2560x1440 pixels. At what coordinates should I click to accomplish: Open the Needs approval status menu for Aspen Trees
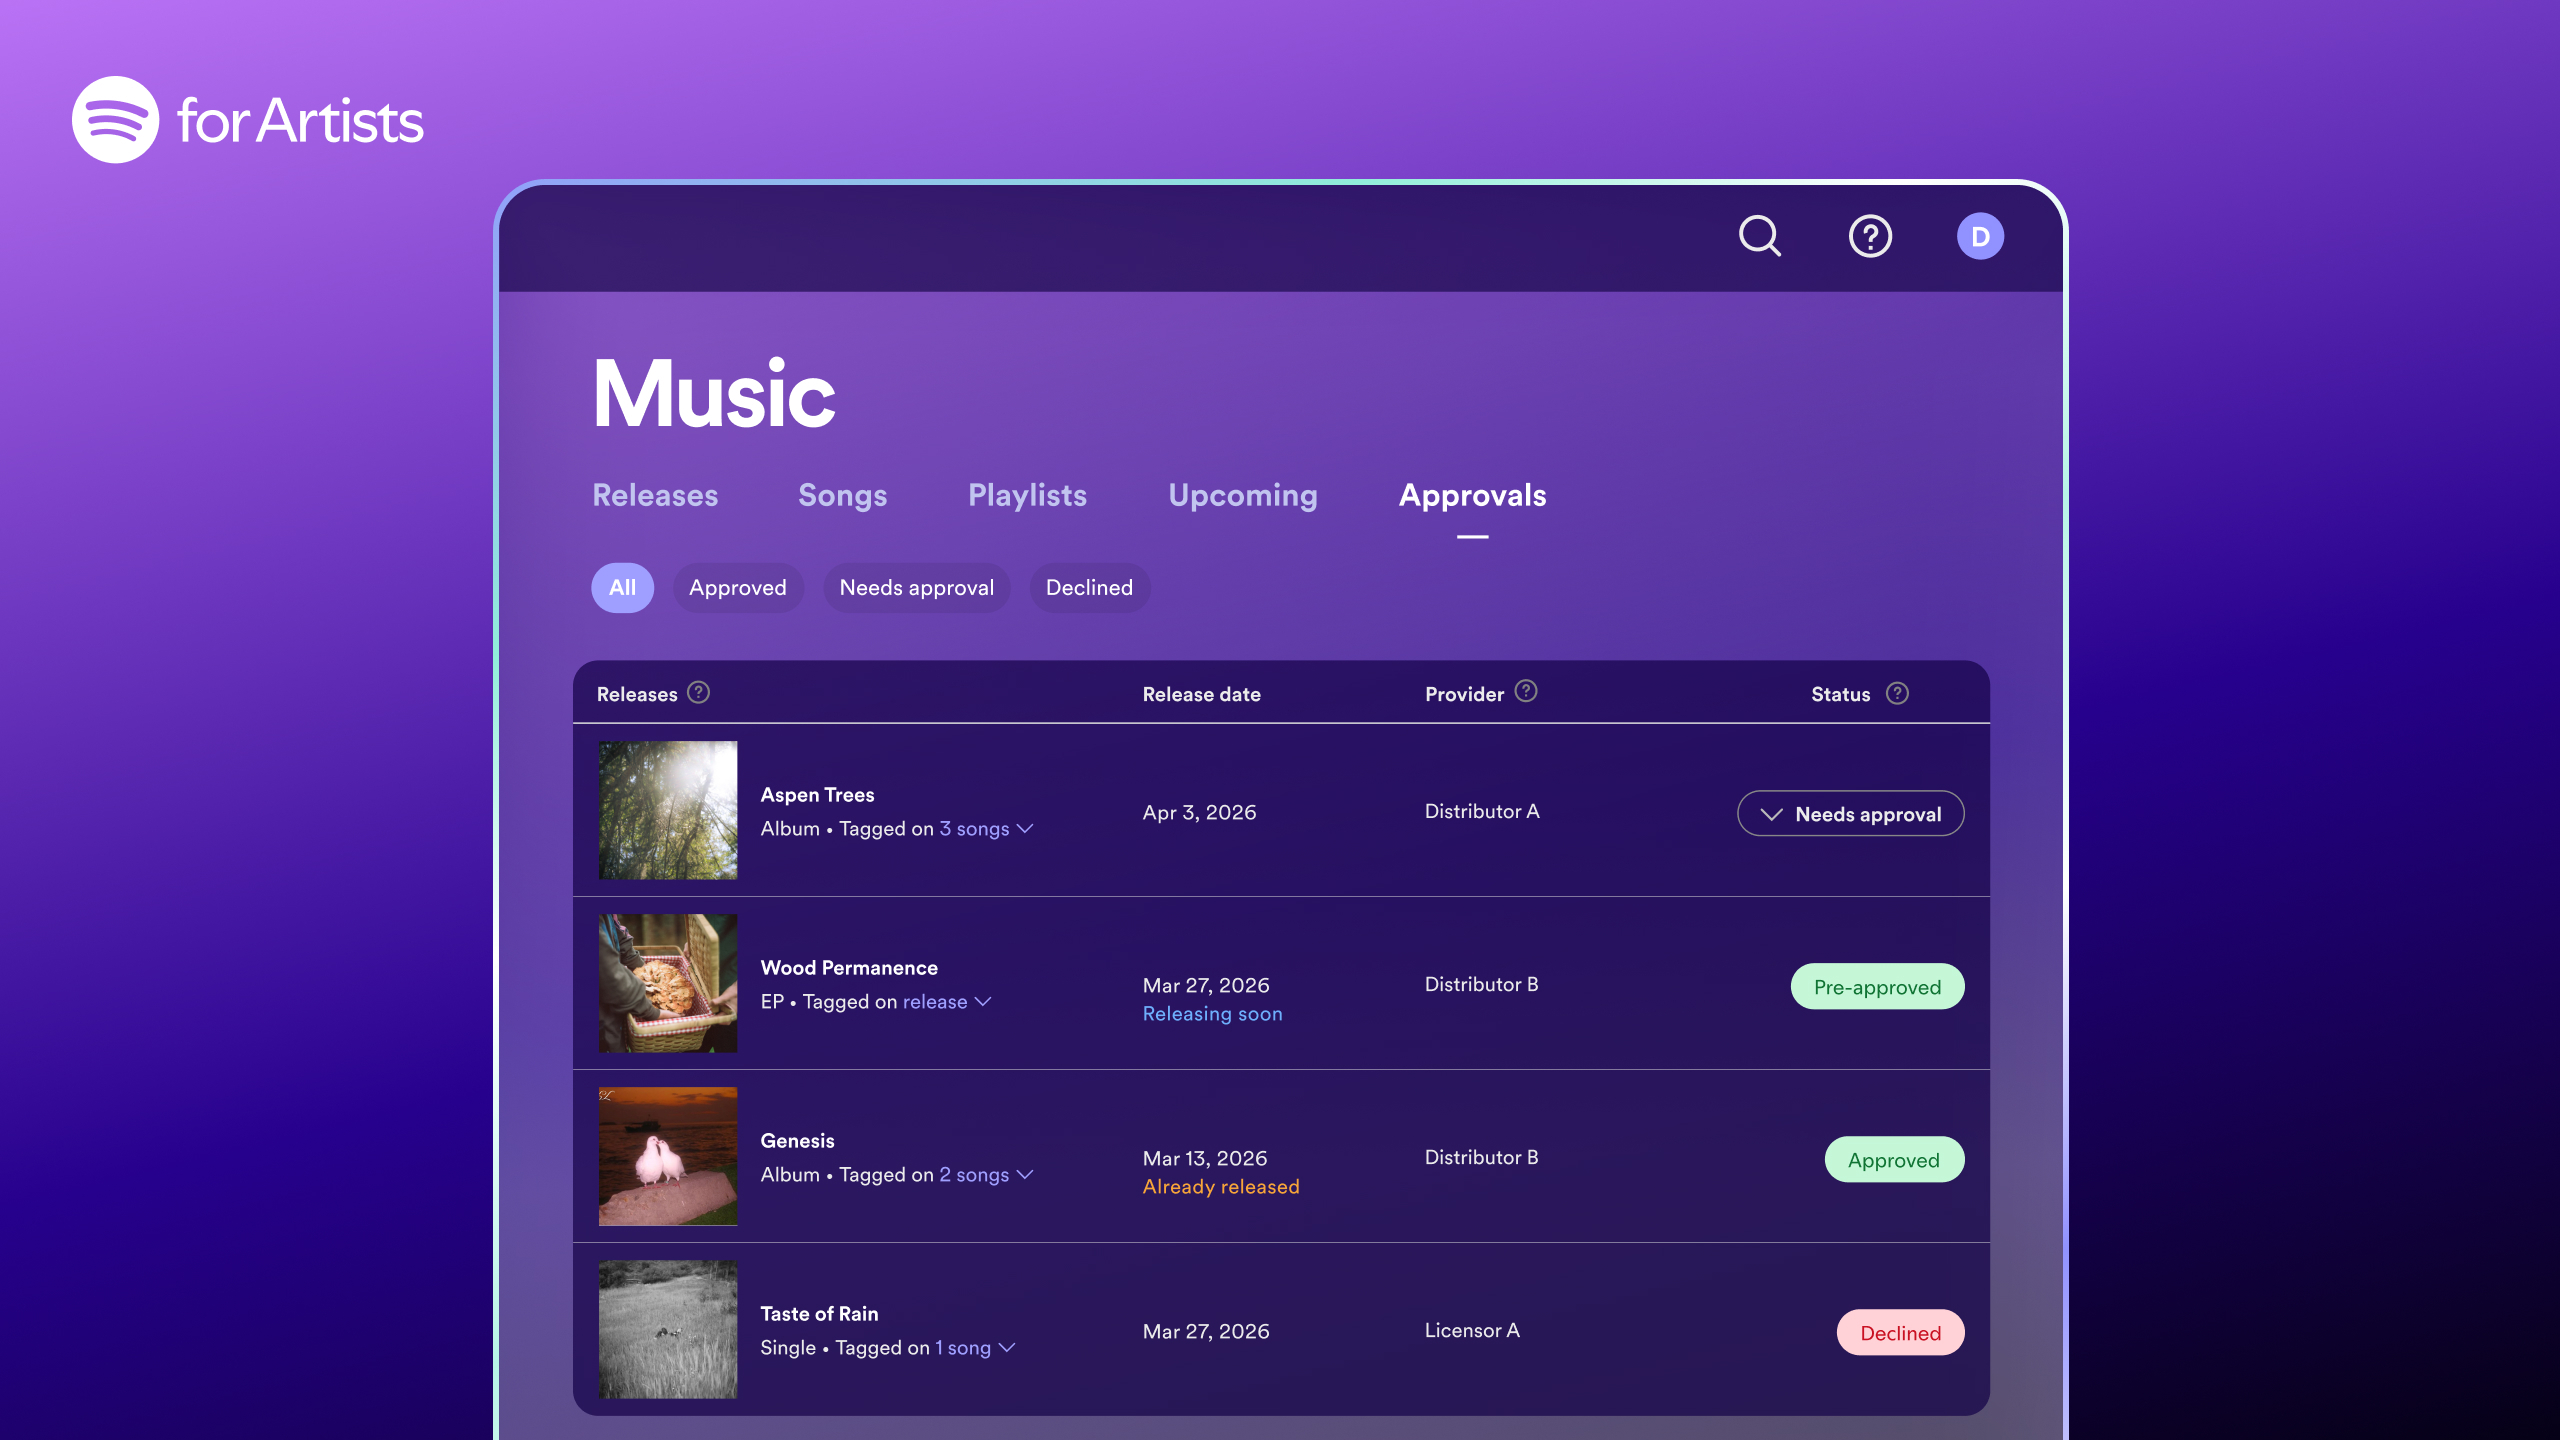[1850, 813]
